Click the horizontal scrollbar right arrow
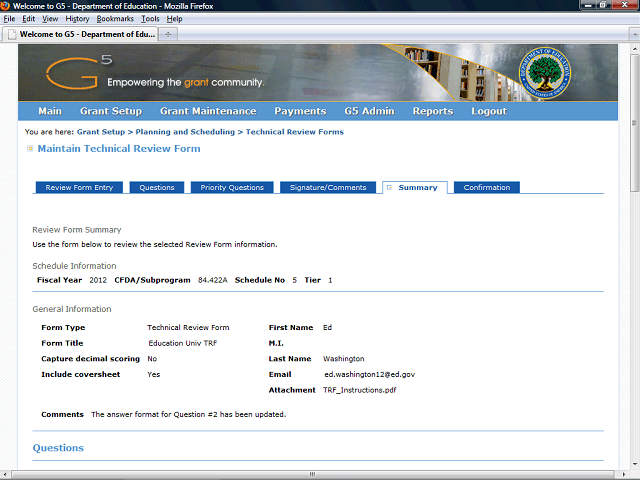The height and width of the screenshot is (480, 640). tap(624, 474)
